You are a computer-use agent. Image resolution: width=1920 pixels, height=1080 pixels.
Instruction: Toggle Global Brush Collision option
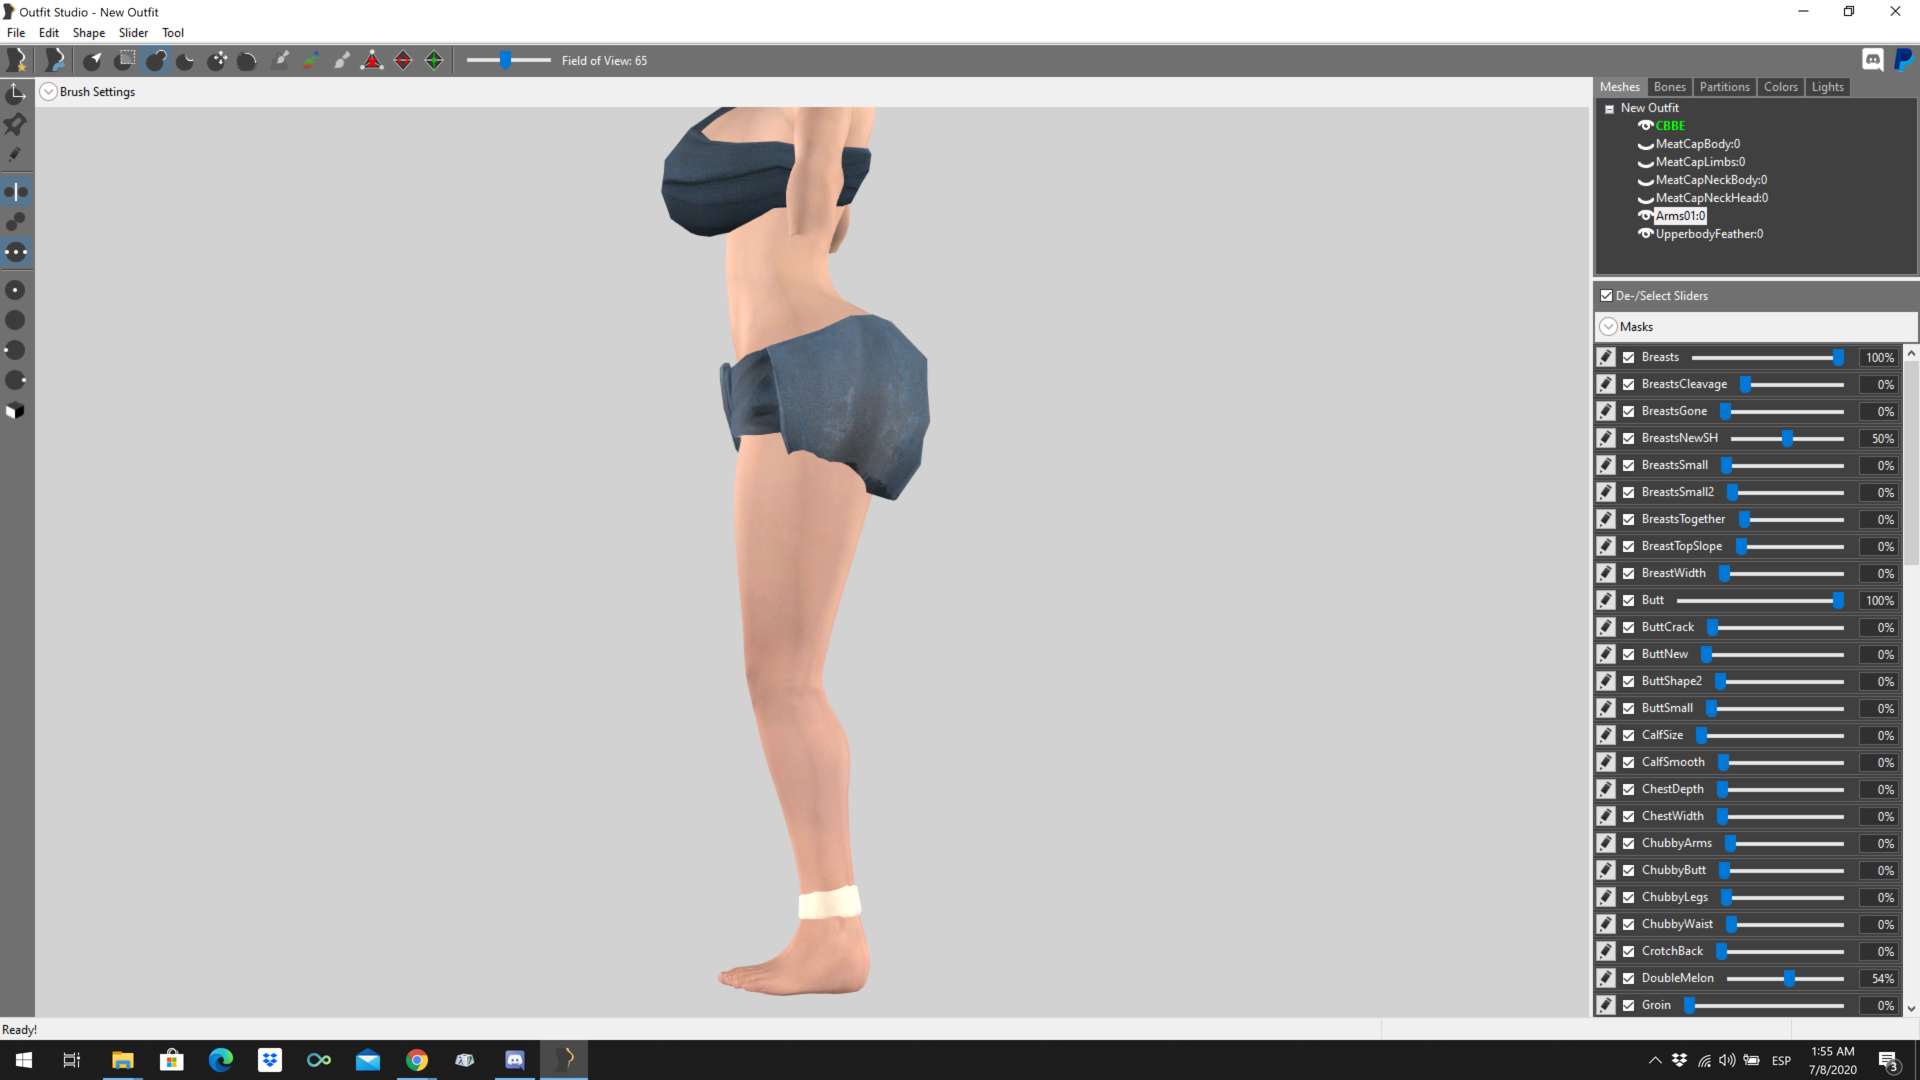coord(16,252)
